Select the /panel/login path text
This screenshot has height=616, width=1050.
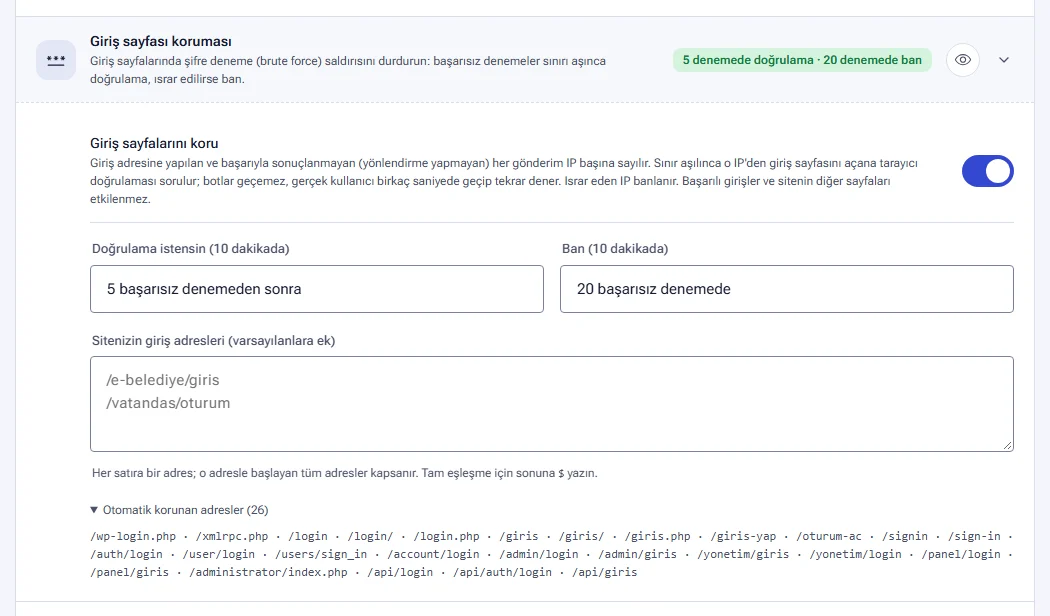(x=961, y=554)
